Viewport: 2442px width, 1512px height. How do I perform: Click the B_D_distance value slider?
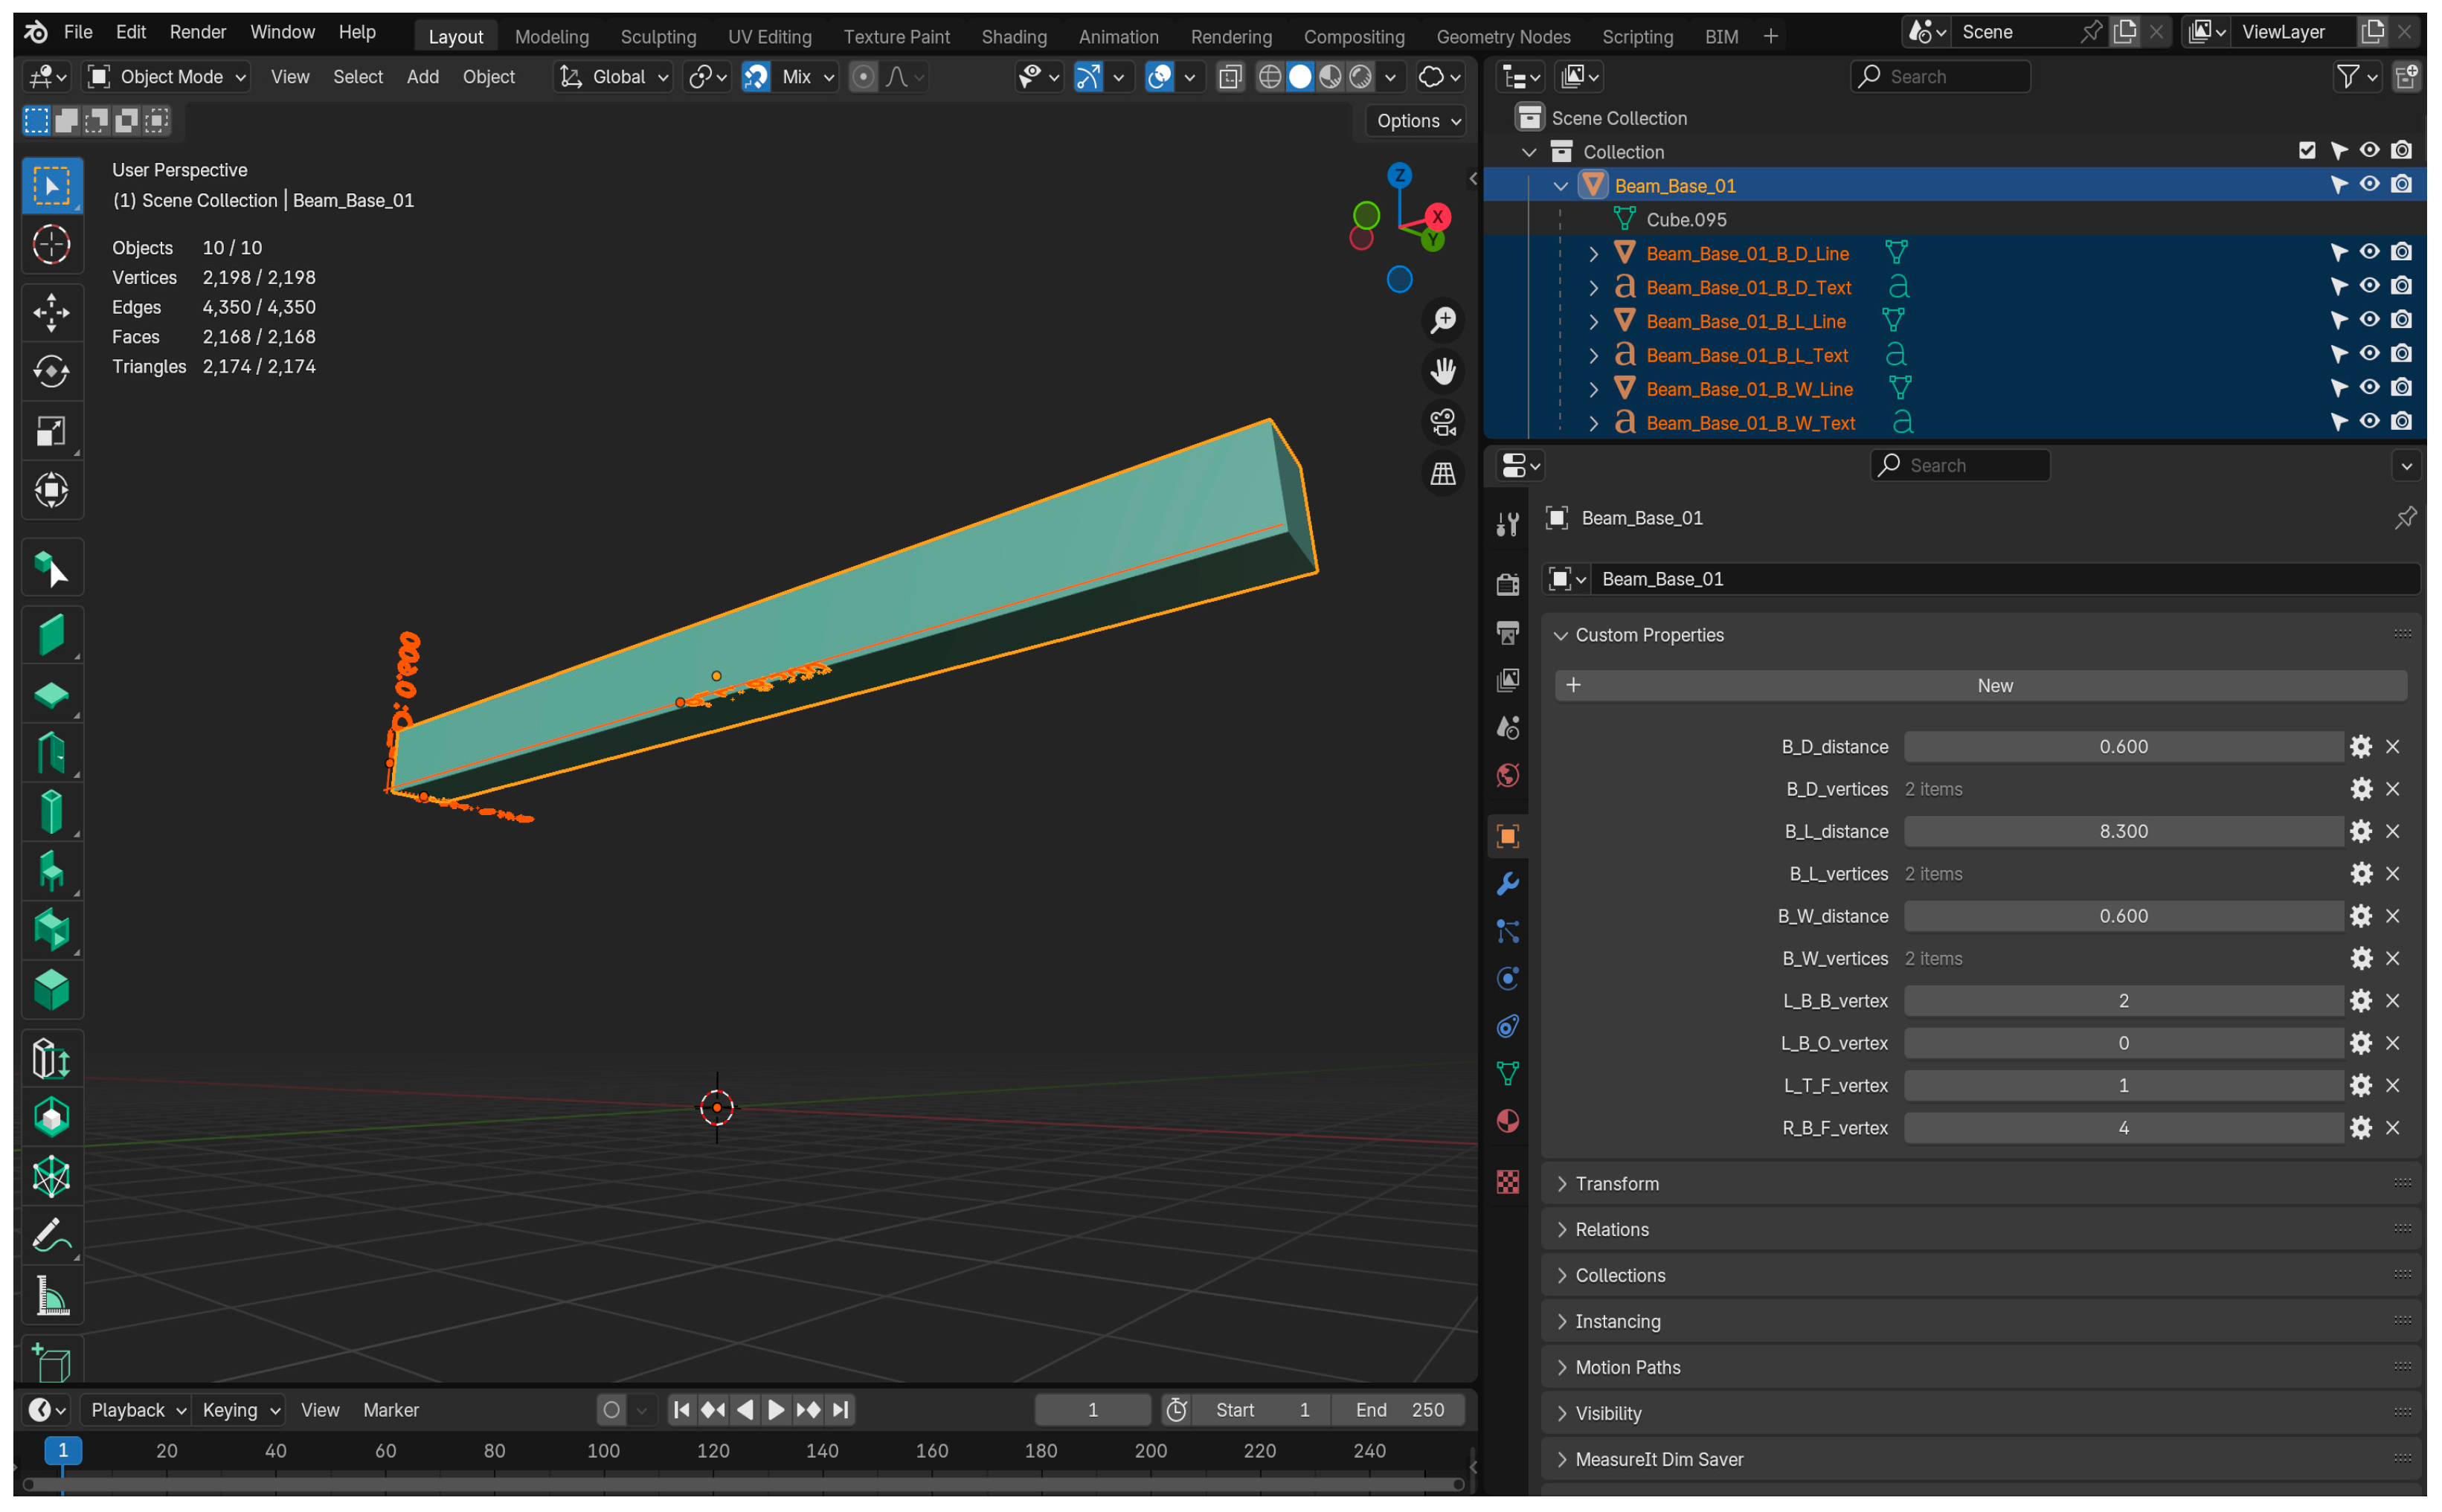click(x=2122, y=747)
